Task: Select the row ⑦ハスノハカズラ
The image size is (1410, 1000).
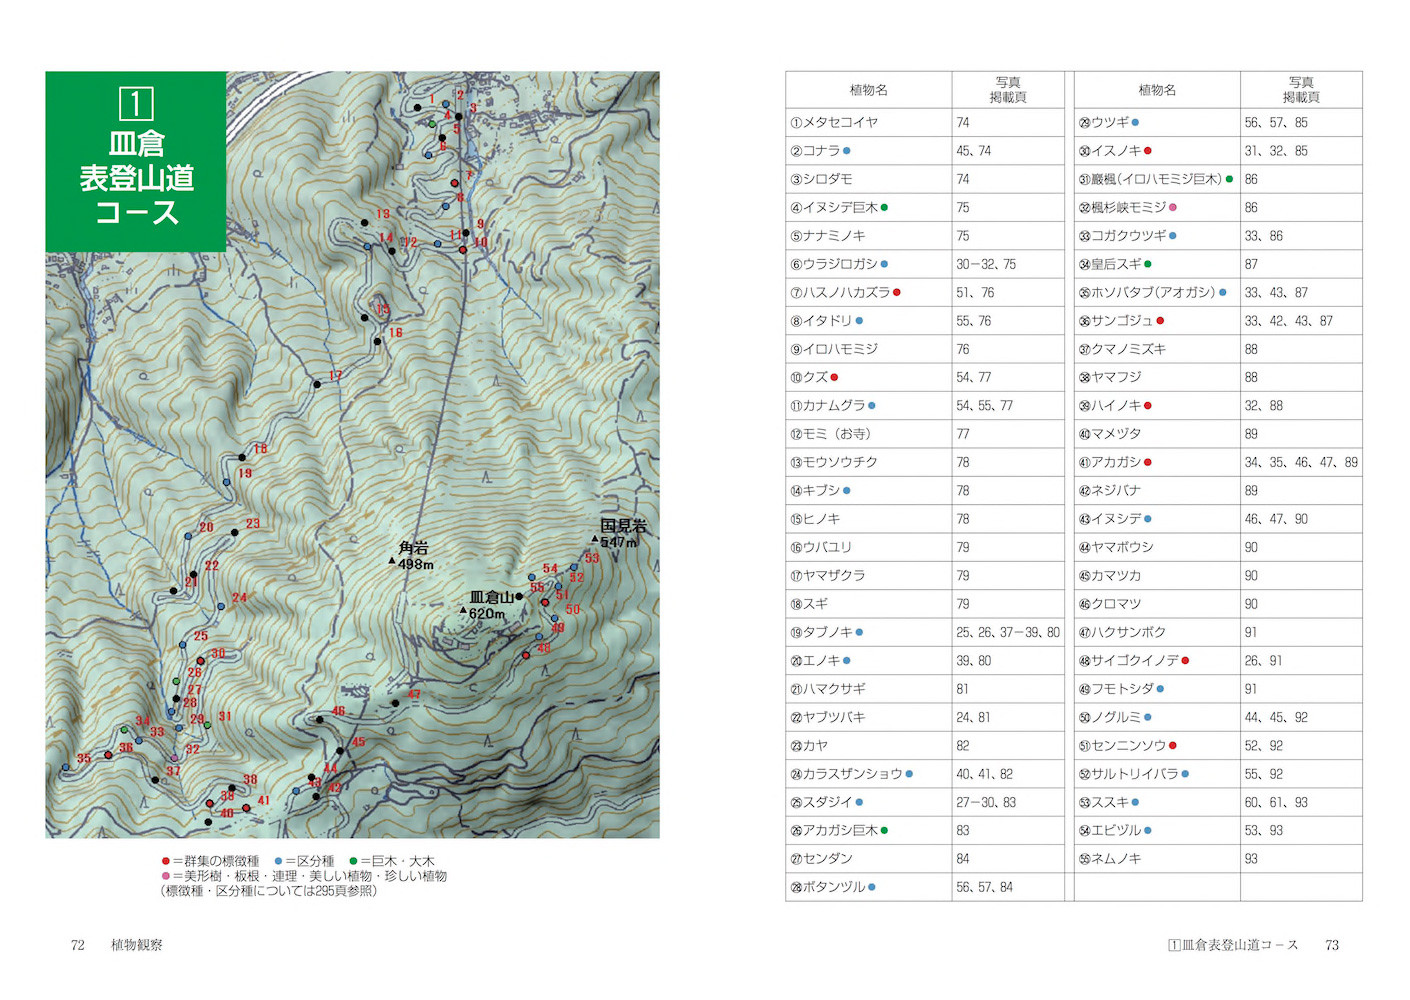Action: pyautogui.click(x=925, y=292)
